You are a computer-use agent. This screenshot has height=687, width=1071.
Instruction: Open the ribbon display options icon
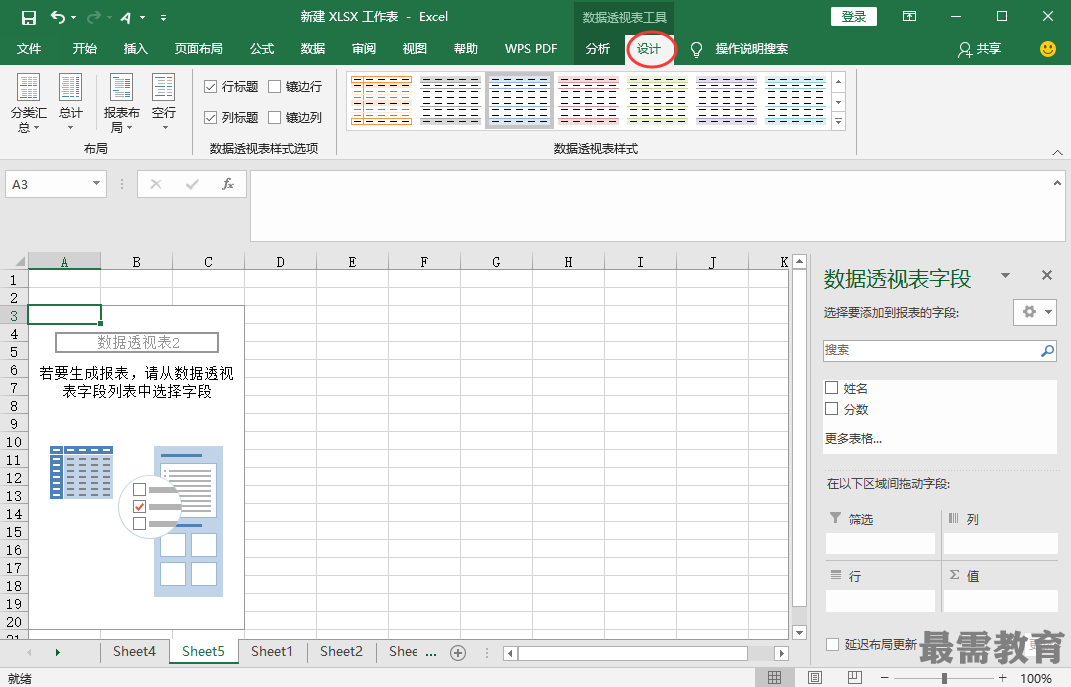(x=909, y=16)
